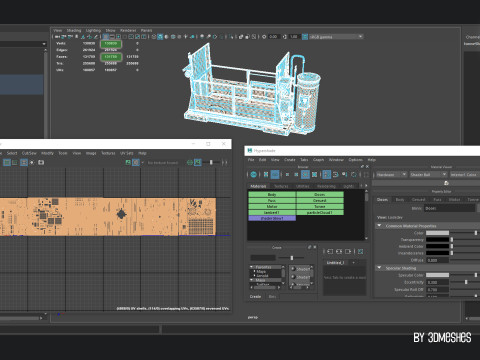Select the particleCloud1 material swatch
Screen dimensions: 480x360
coord(320,212)
